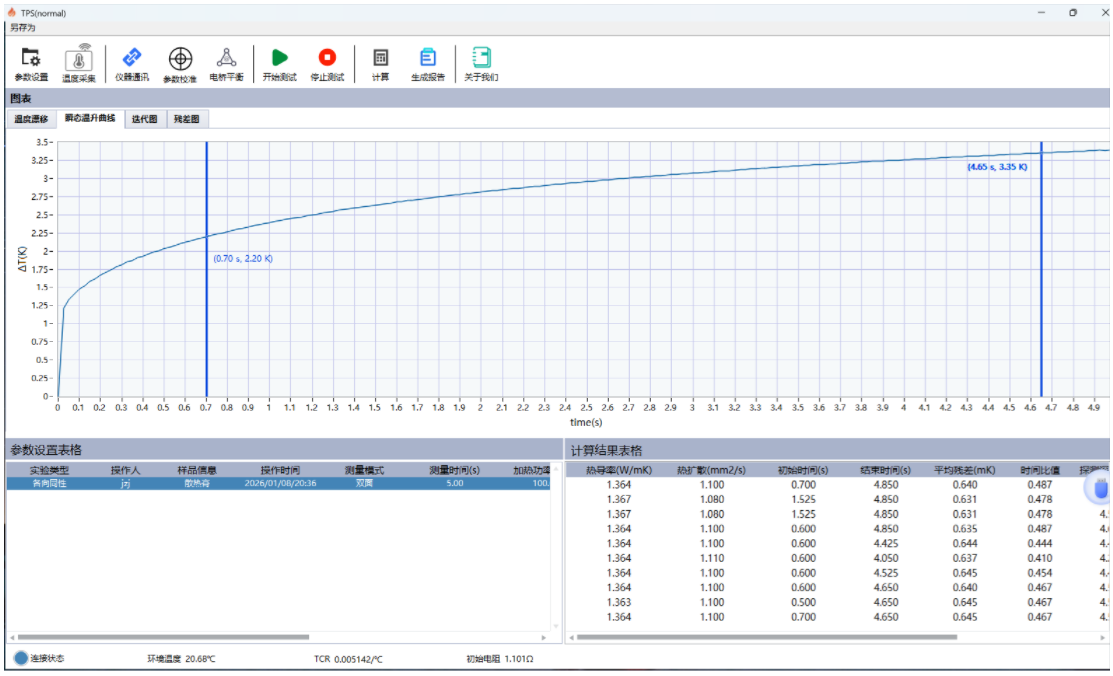The width and height of the screenshot is (1113, 676).
Task: Switch to the 残差图 tab
Action: coord(187,119)
